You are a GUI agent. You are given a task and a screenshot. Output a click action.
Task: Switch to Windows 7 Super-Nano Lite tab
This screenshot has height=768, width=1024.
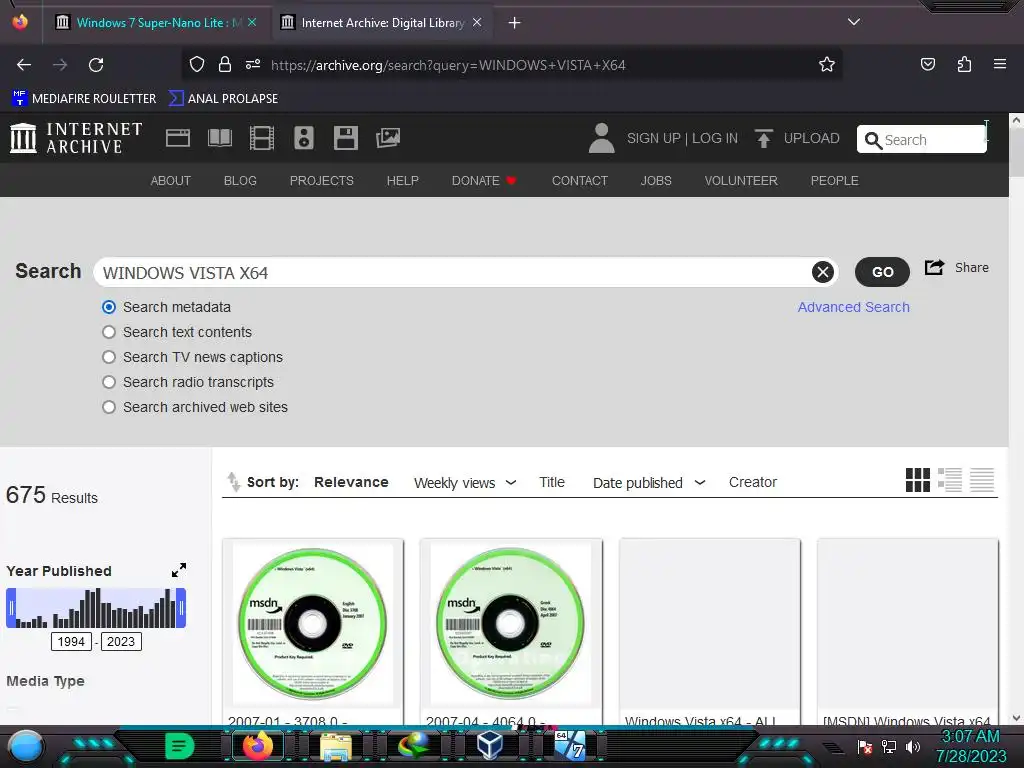(156, 23)
